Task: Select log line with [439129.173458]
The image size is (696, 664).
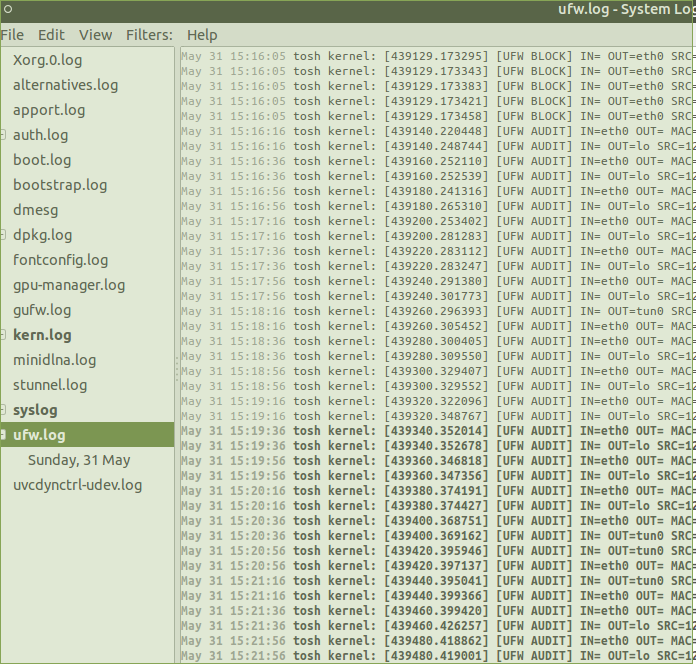Action: point(438,116)
